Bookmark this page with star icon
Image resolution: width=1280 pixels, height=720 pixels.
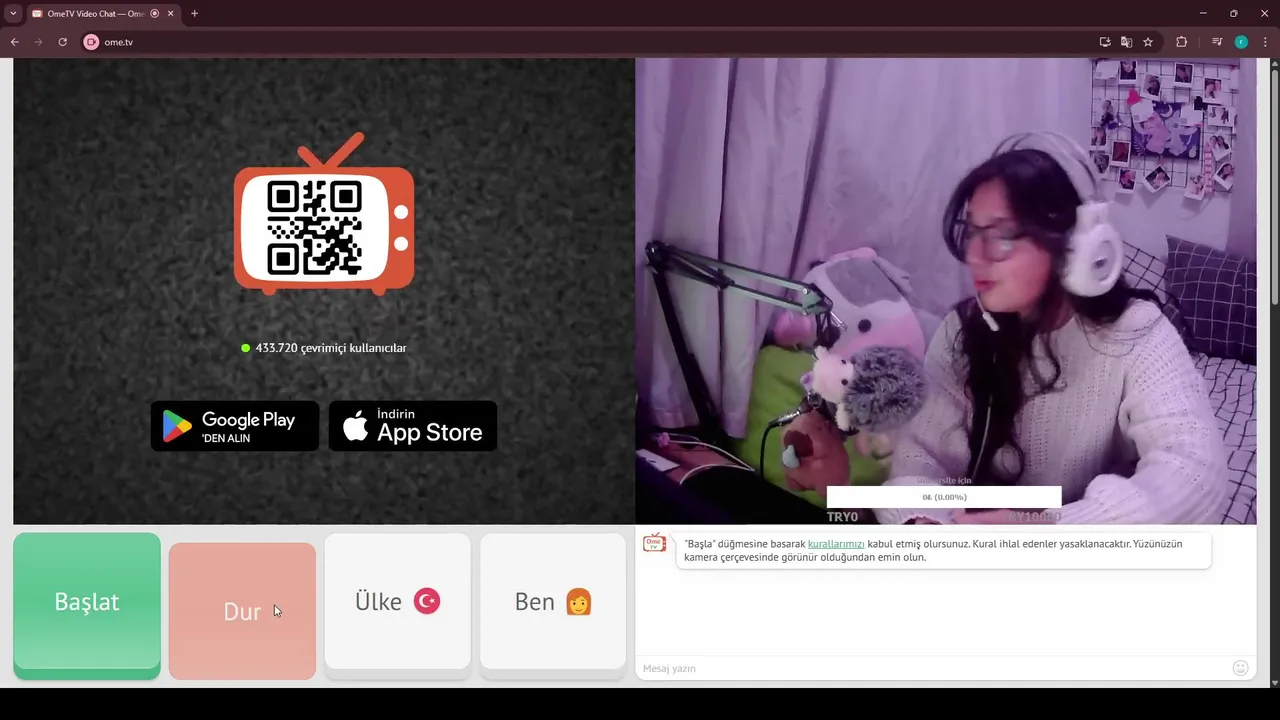tap(1148, 42)
